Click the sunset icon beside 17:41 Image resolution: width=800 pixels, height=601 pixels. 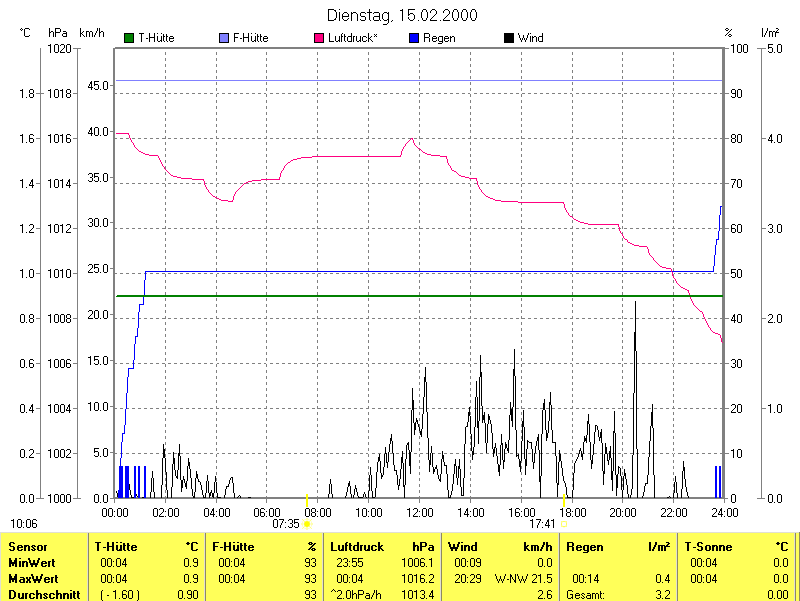[x=565, y=523]
